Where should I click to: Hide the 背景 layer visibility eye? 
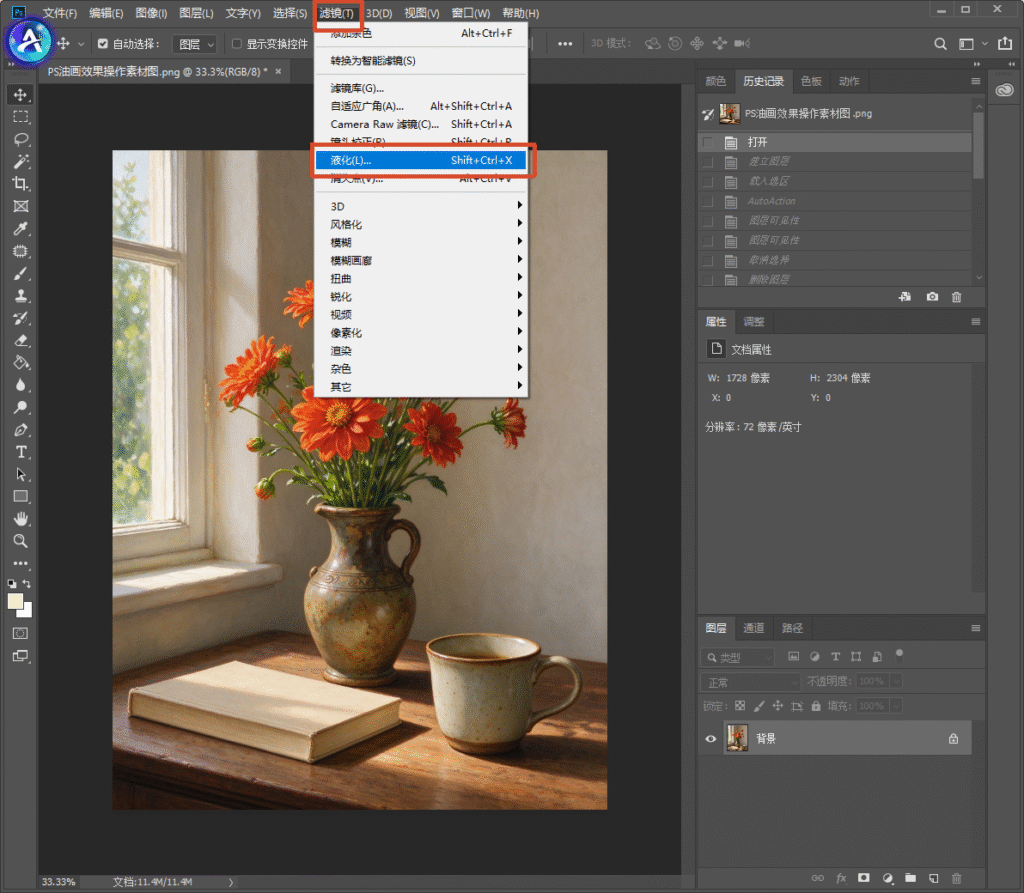tap(711, 739)
